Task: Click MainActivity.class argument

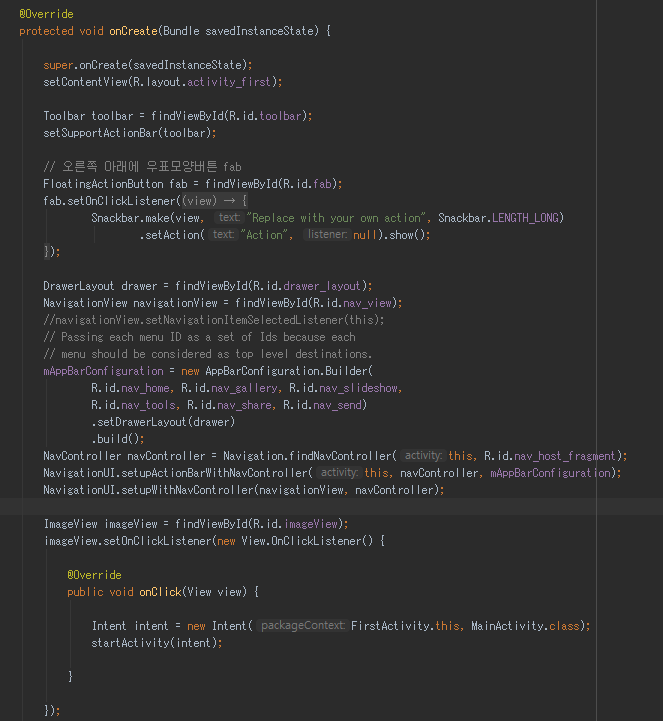Action: tap(525, 626)
